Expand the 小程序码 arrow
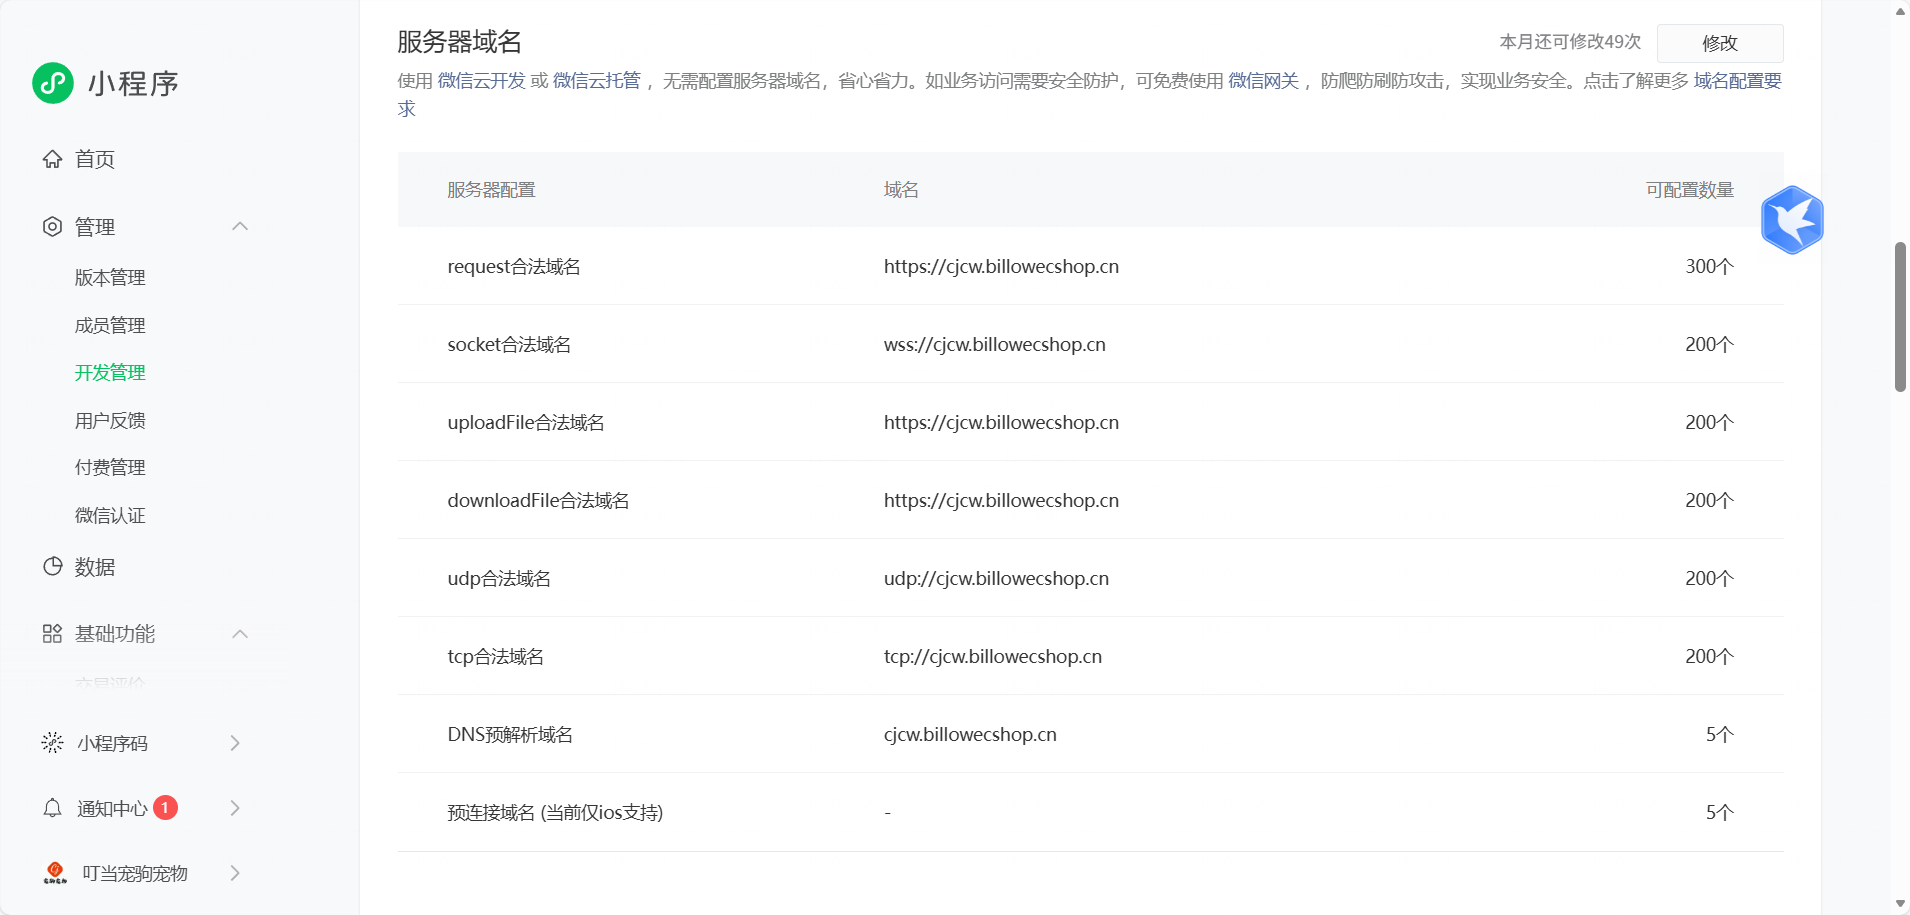 235,743
